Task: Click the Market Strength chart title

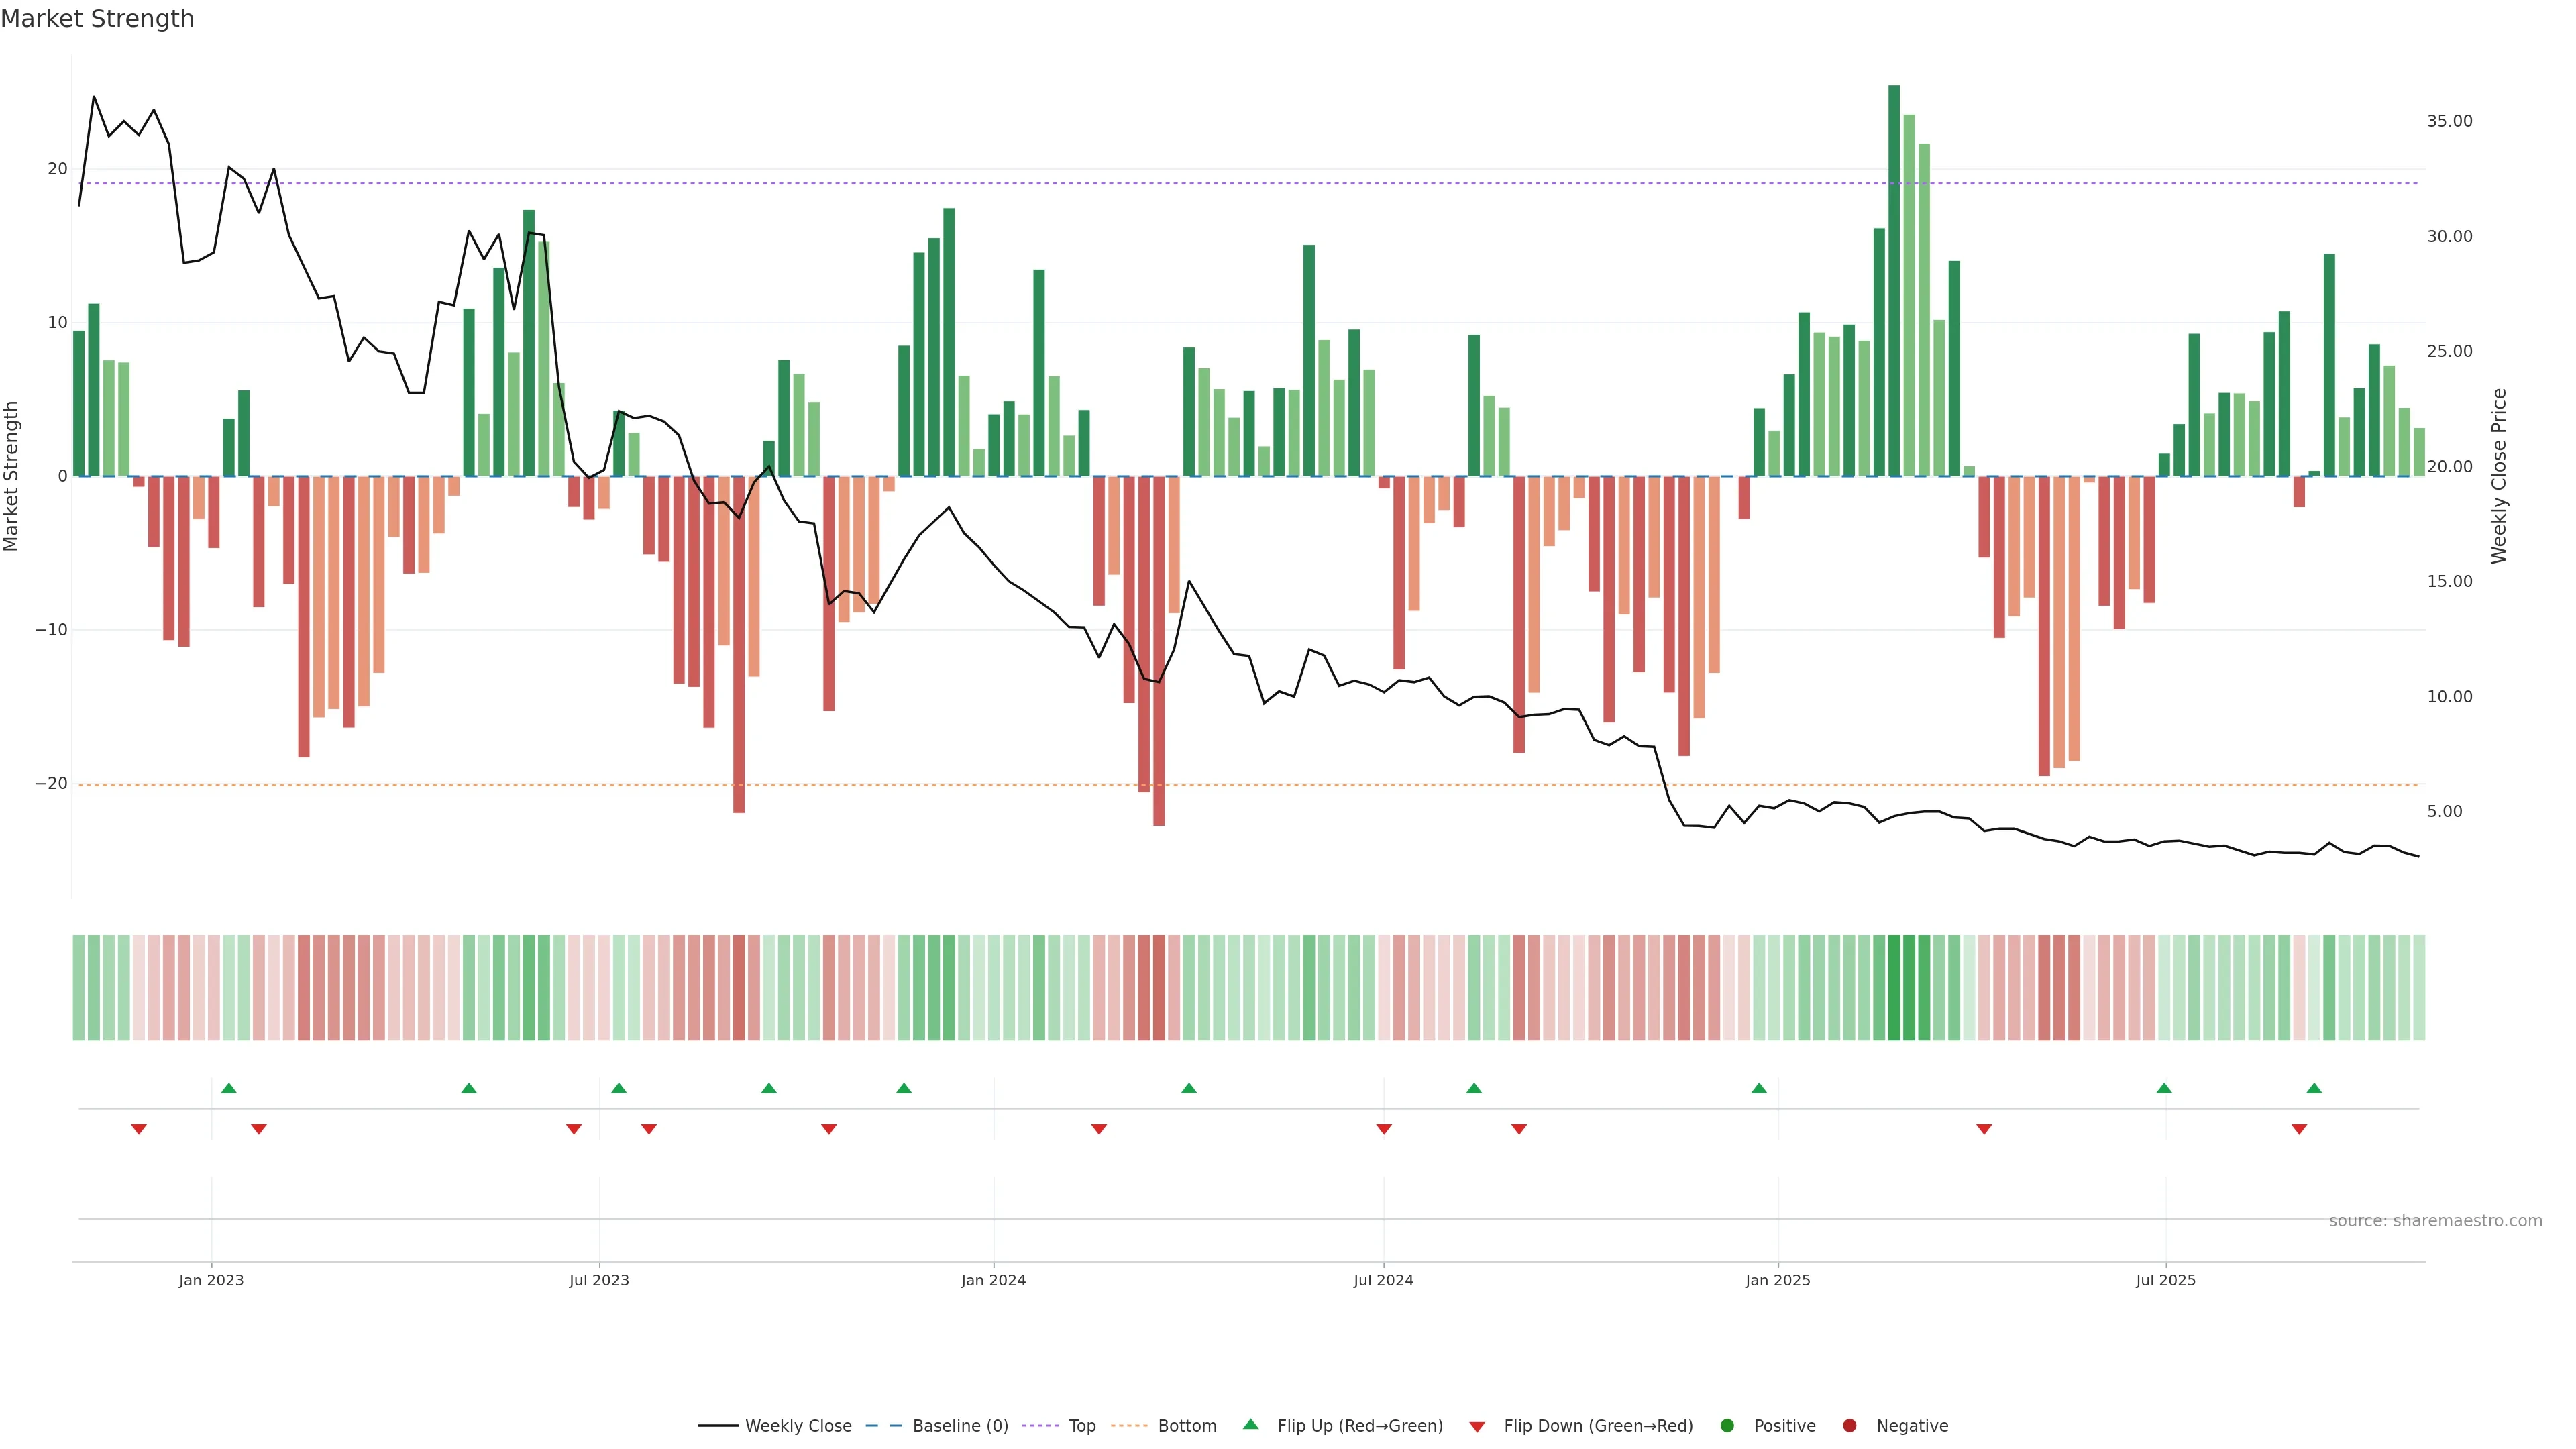Action: point(97,19)
